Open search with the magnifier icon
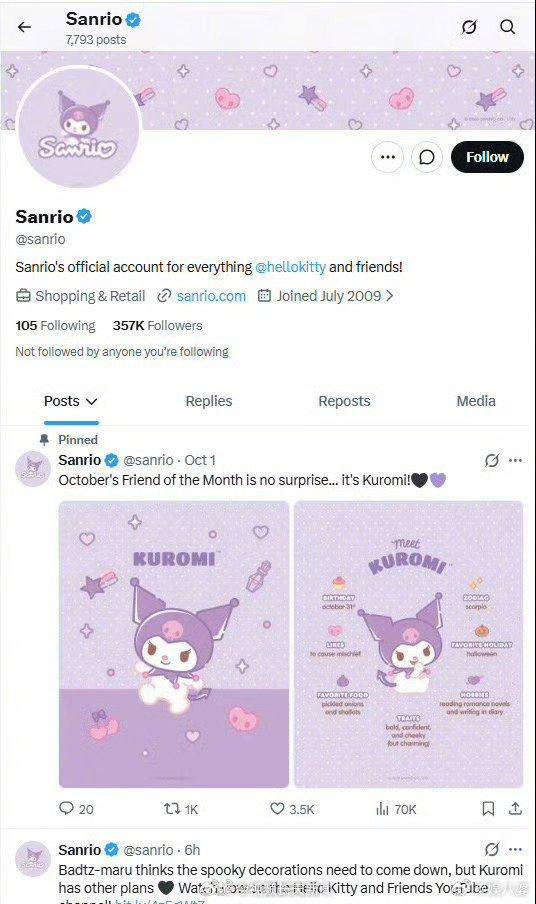The width and height of the screenshot is (536, 904). 507,27
